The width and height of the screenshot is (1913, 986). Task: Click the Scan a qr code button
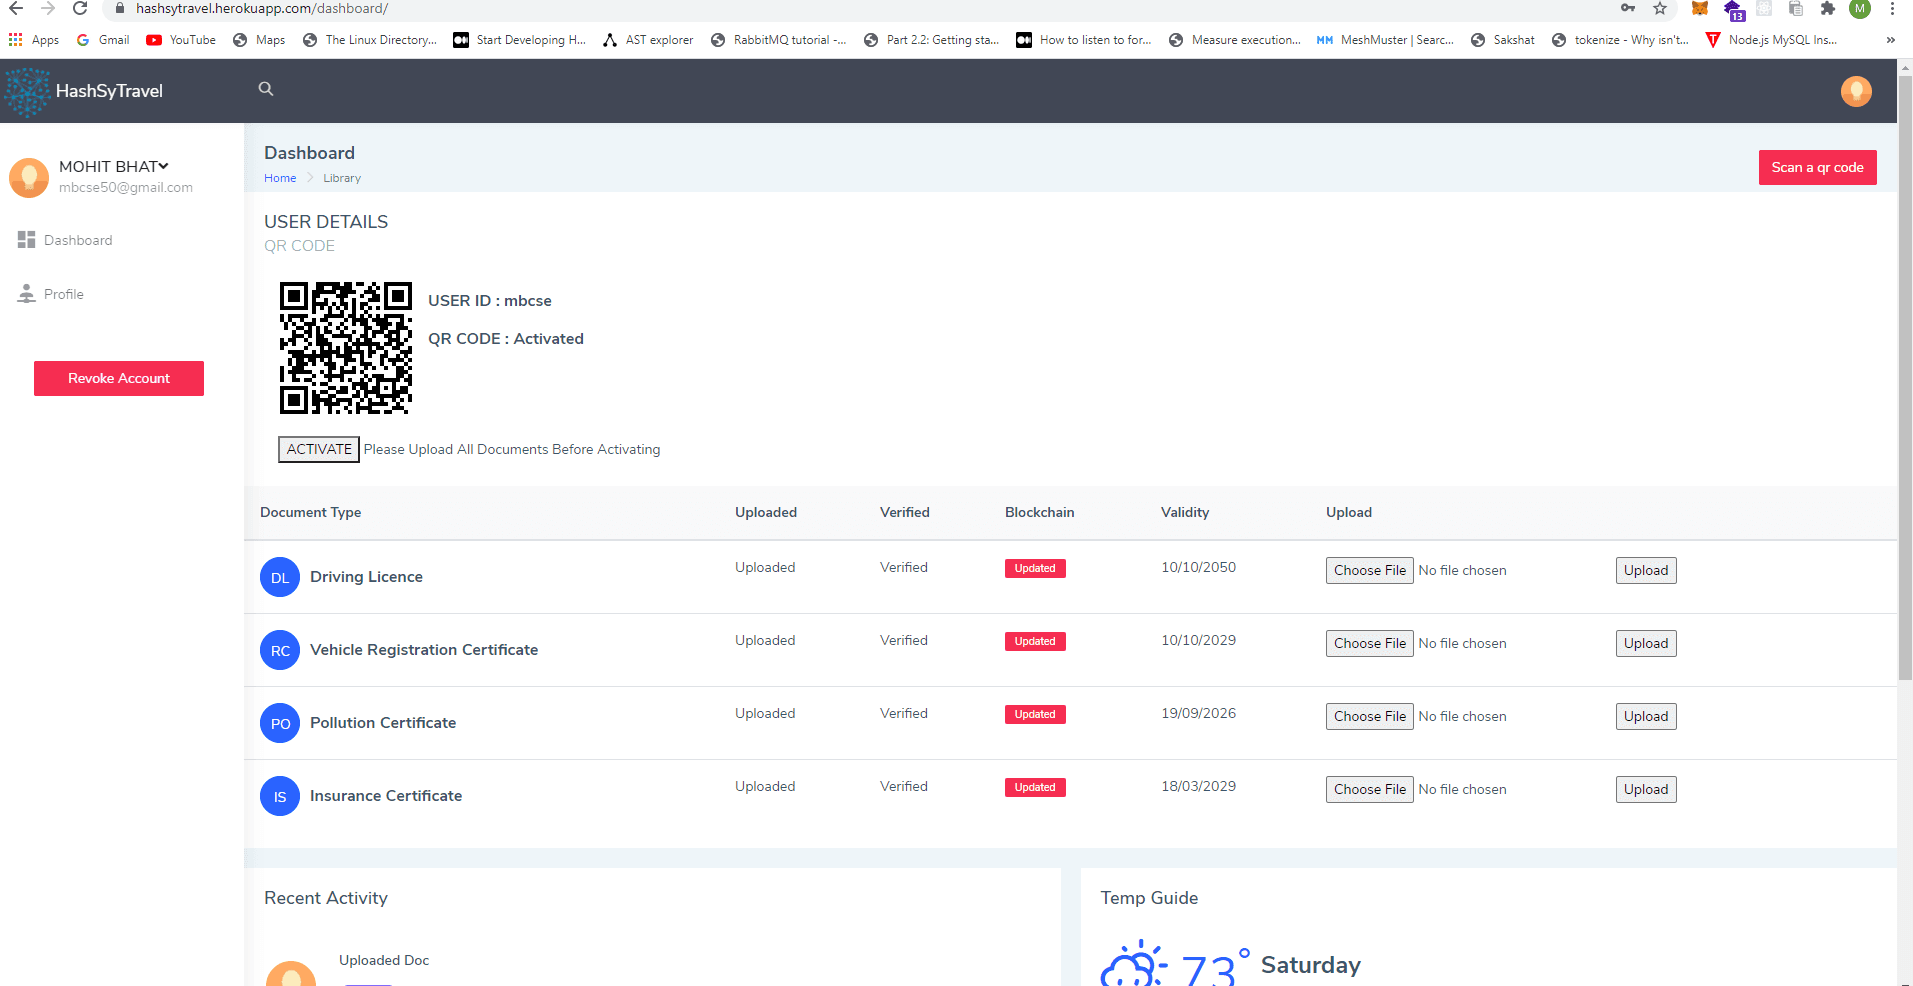coord(1817,167)
